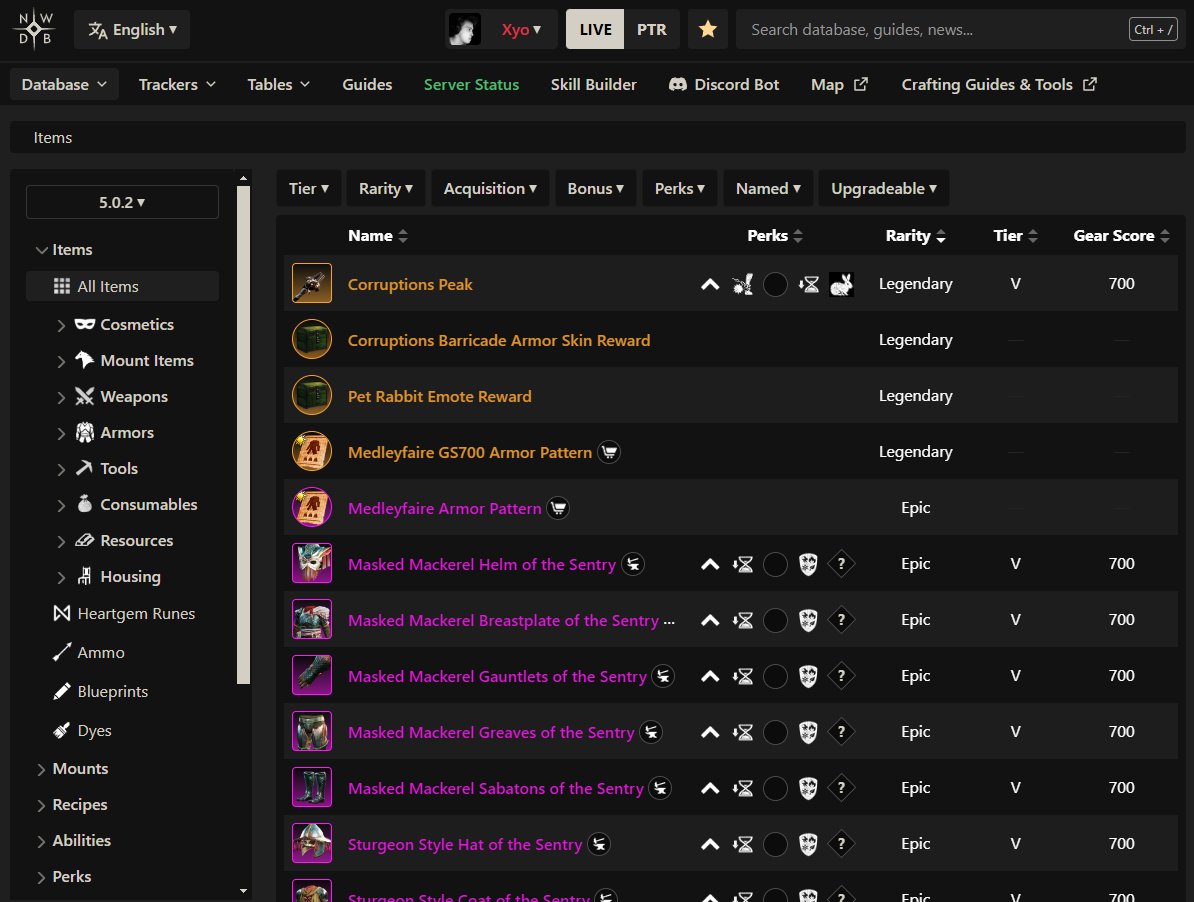Sort the table by Name column

click(x=378, y=236)
